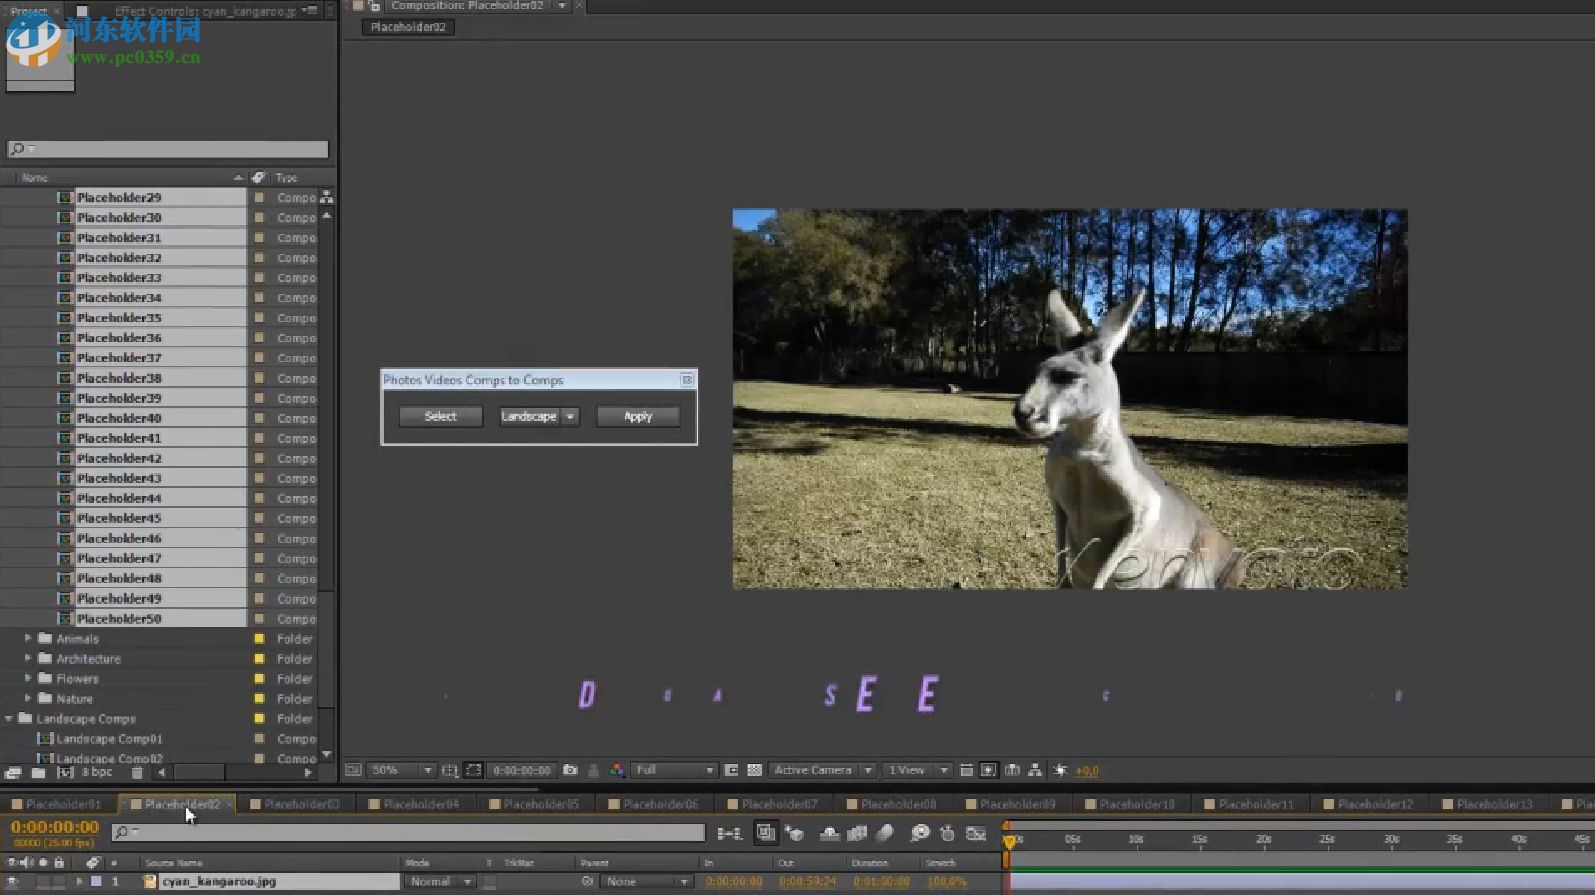Viewport: 1595px width, 895px height.
Task: Open composition mini-flowchart icon
Action: pos(729,832)
